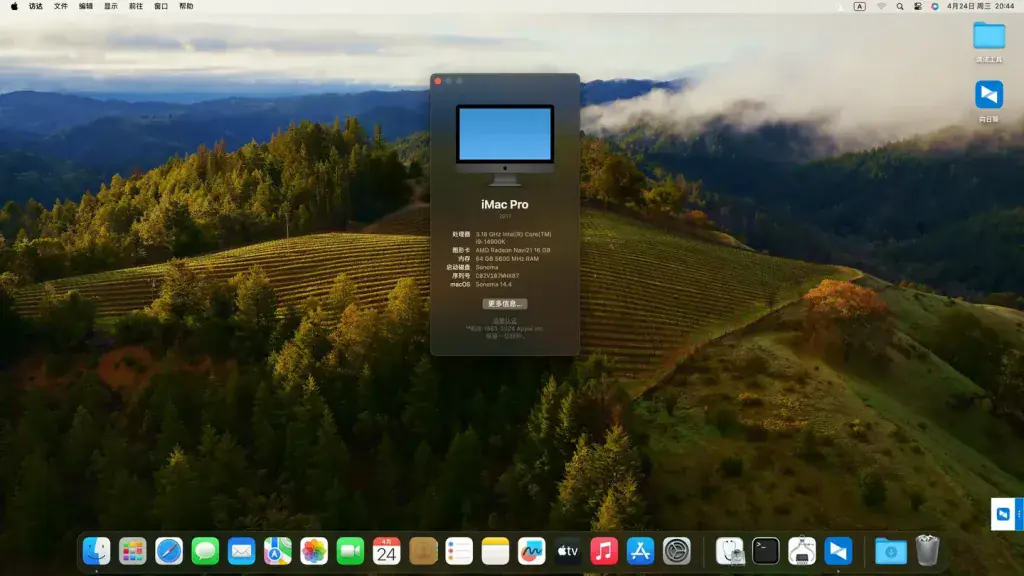The image size is (1024, 576).
Task: Launch Safari from the Dock
Action: [x=169, y=551]
